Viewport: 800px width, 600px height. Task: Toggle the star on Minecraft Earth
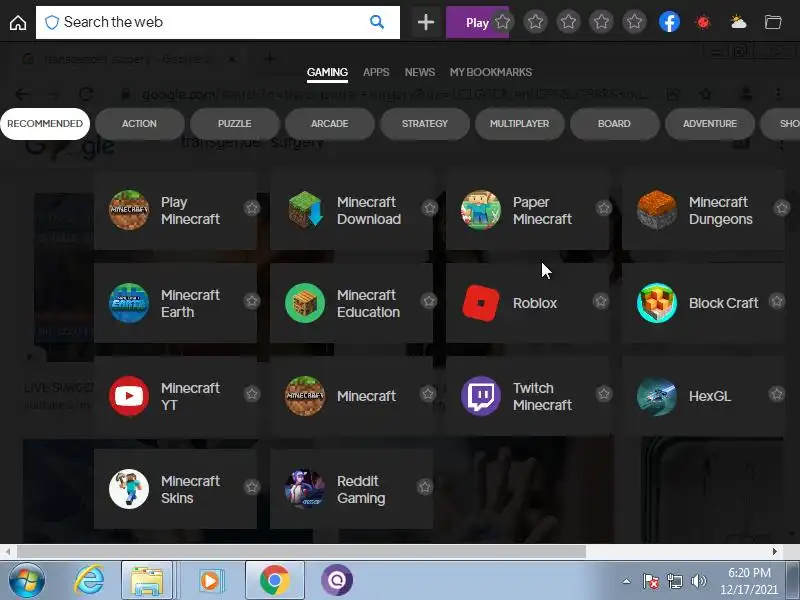click(x=252, y=301)
